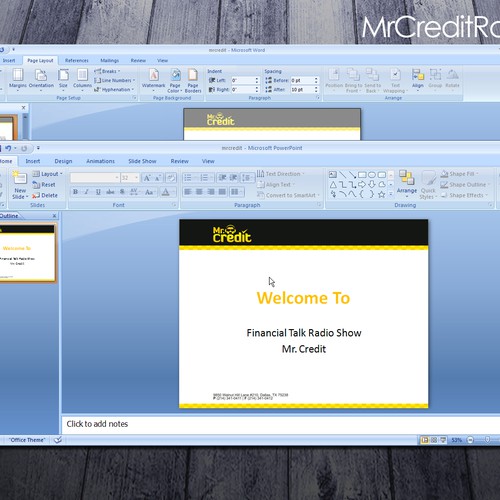
Task: Open Text Direction dropdown in PowerPoint
Action: [x=281, y=174]
